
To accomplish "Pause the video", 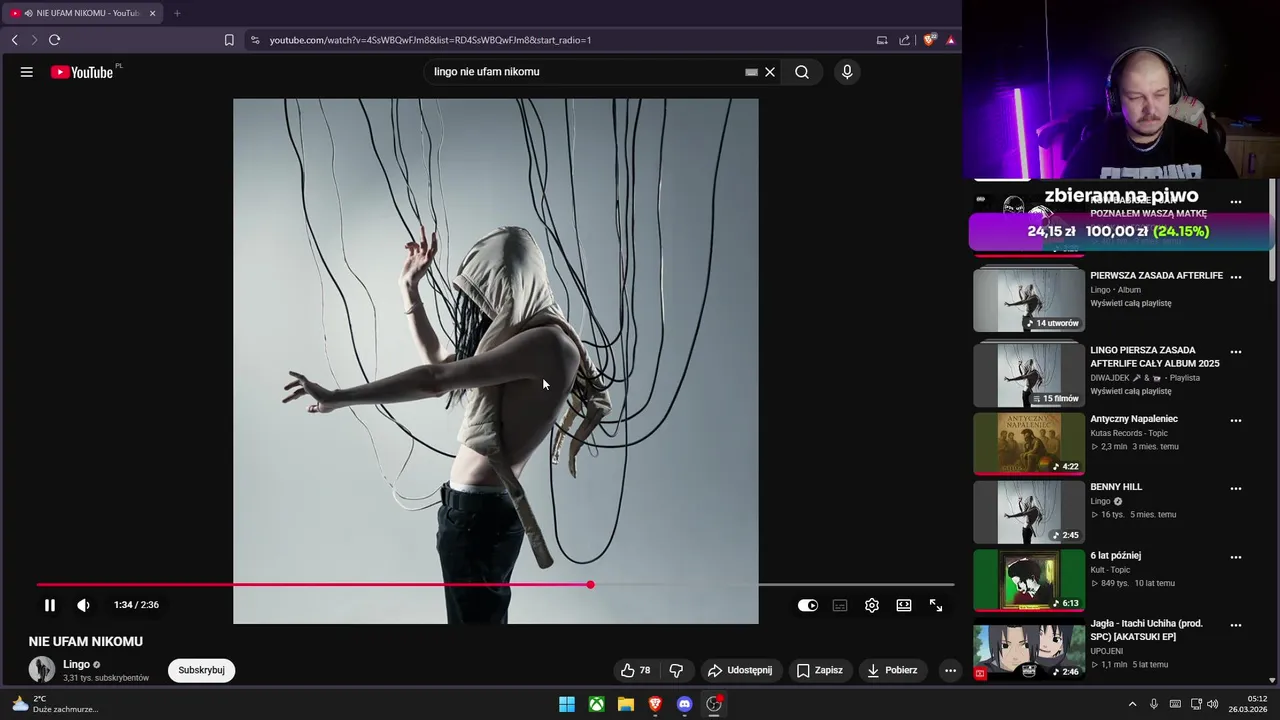I will coord(49,605).
